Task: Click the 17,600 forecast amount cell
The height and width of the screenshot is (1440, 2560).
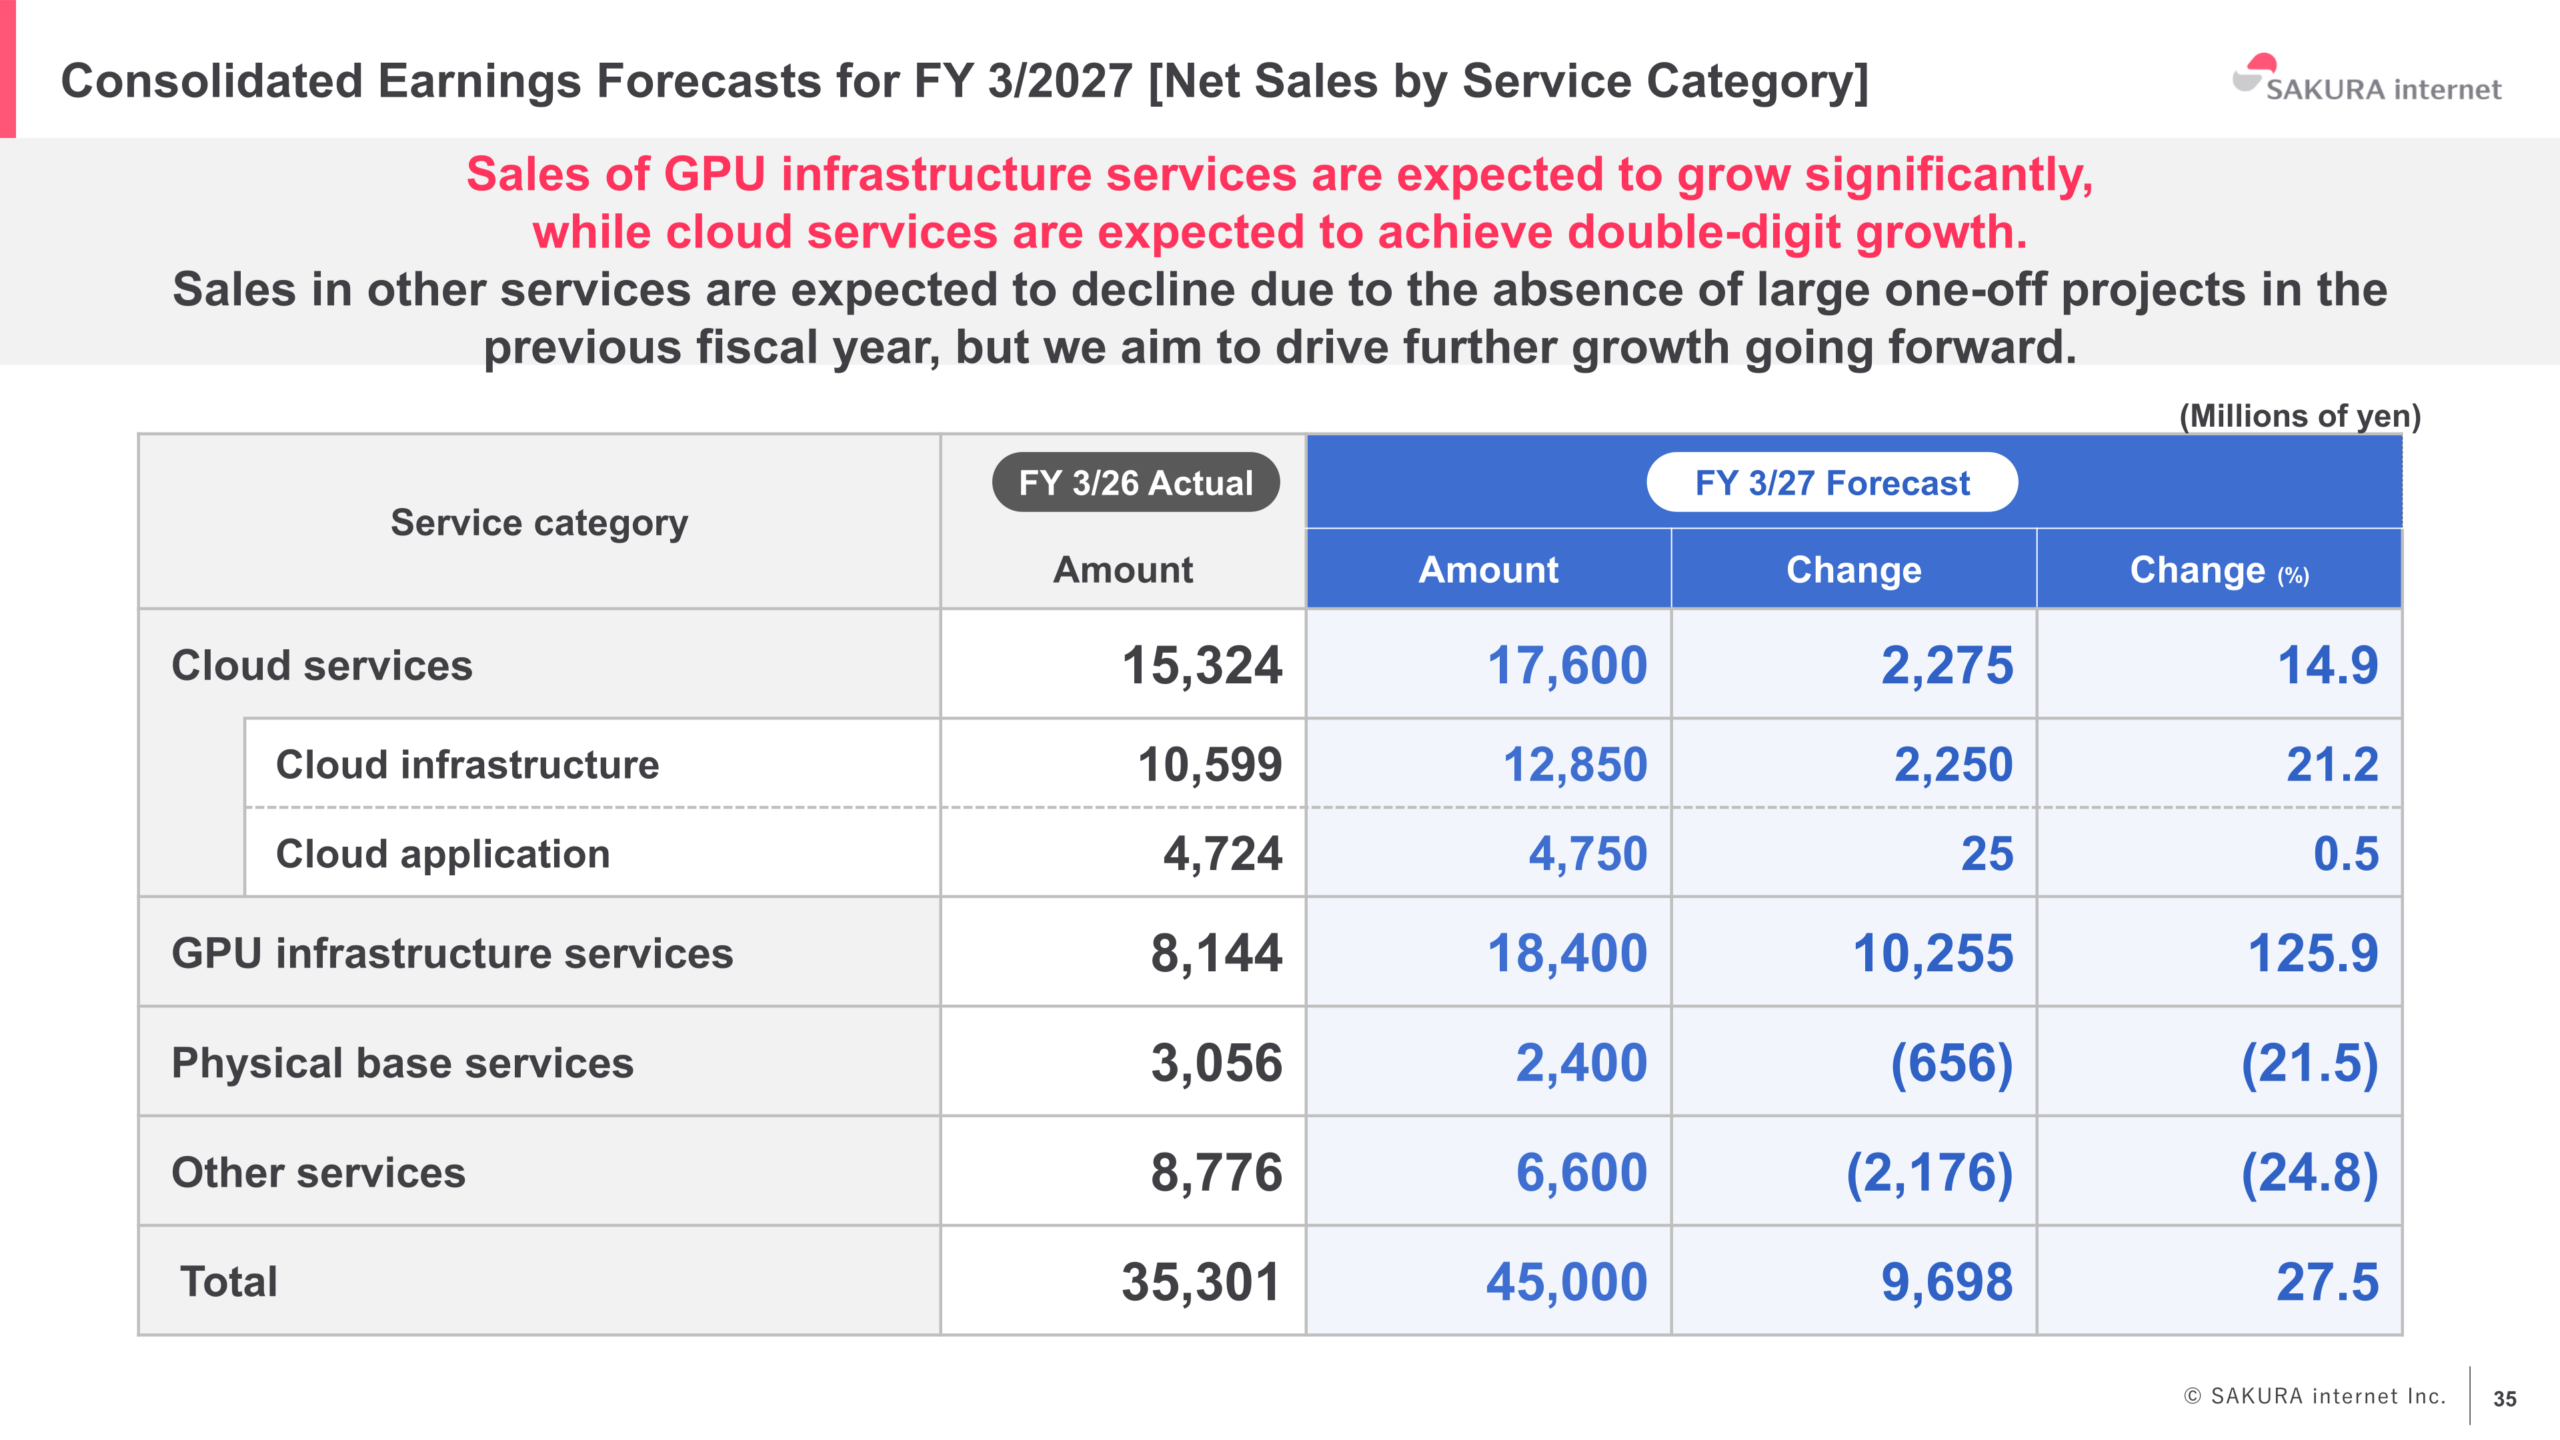Action: pos(1567,666)
